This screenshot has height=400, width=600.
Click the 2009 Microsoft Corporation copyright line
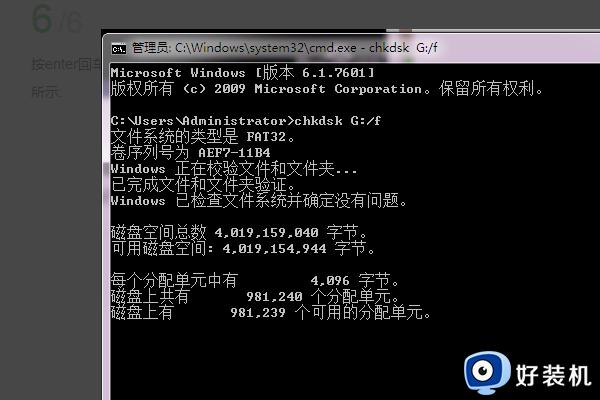[x=326, y=88]
